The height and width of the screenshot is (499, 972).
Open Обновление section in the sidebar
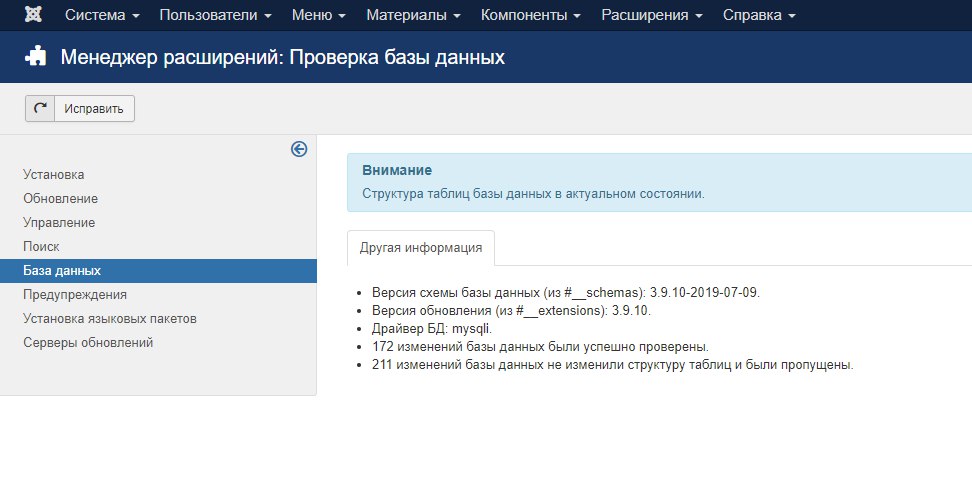tap(60, 198)
